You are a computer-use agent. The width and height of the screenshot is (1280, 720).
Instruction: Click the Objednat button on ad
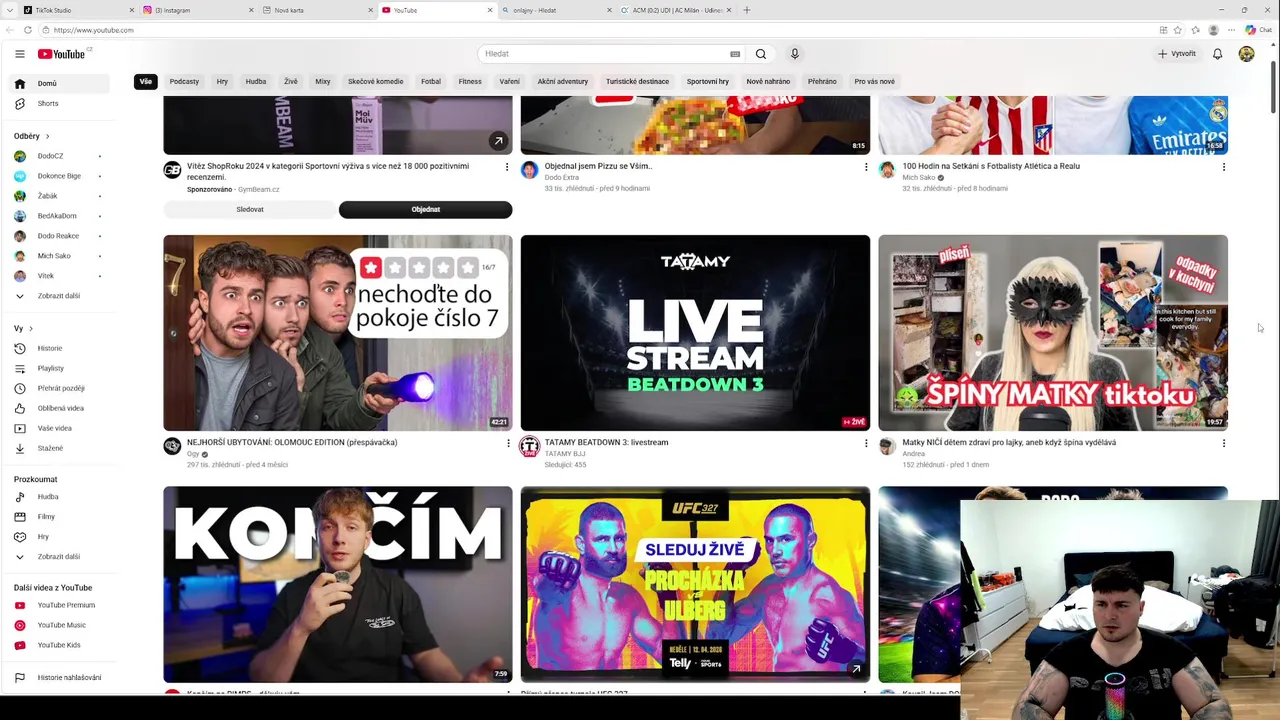426,210
